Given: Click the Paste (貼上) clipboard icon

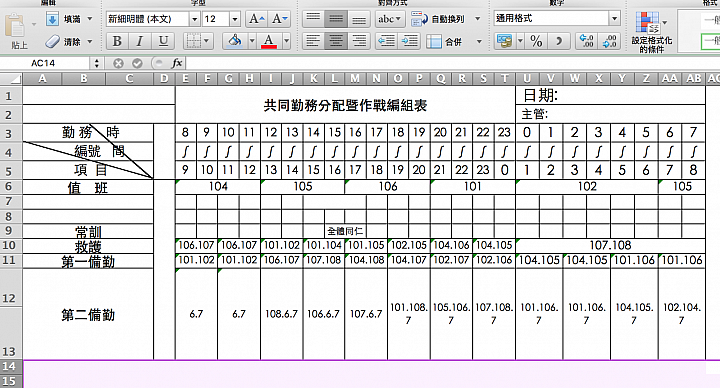Looking at the screenshot, I should pos(15,25).
